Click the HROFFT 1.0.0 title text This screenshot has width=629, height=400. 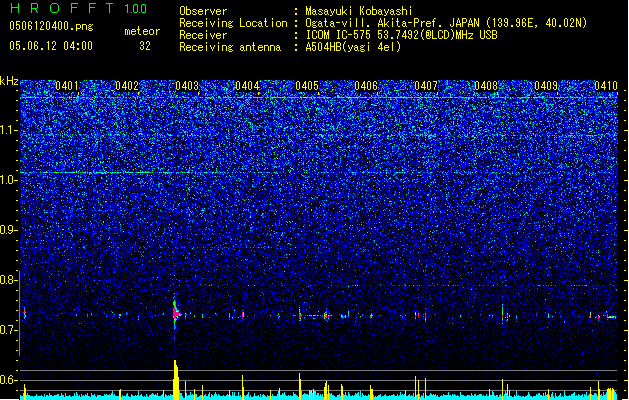point(79,8)
